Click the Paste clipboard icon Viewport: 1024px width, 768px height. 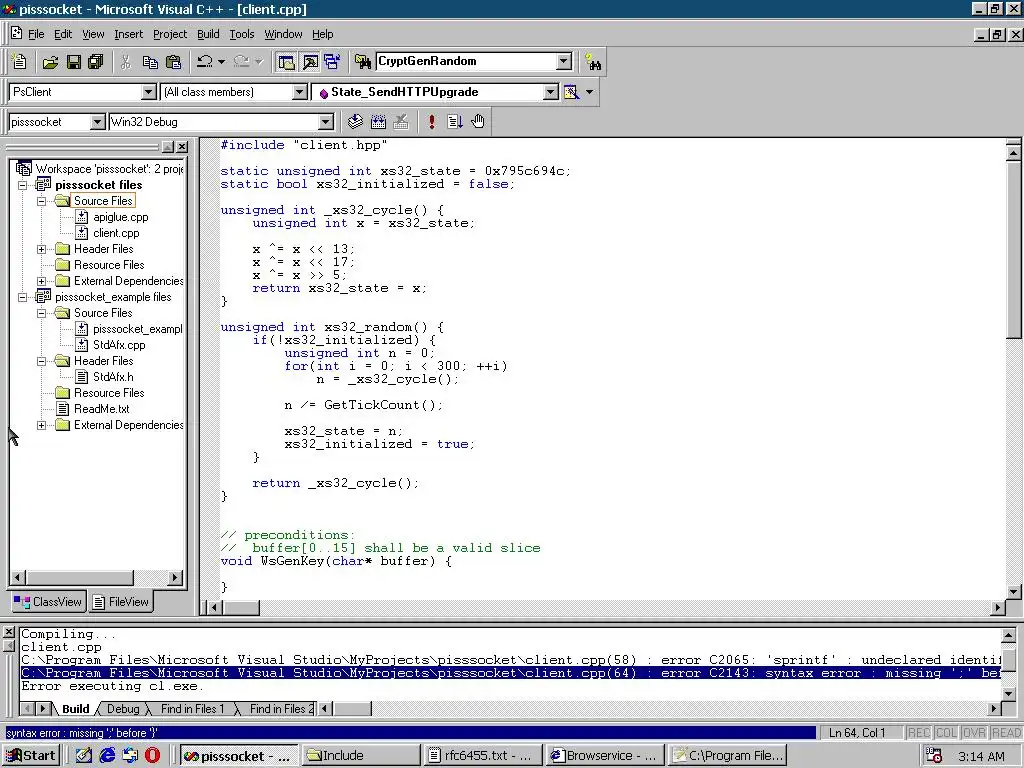tap(173, 61)
